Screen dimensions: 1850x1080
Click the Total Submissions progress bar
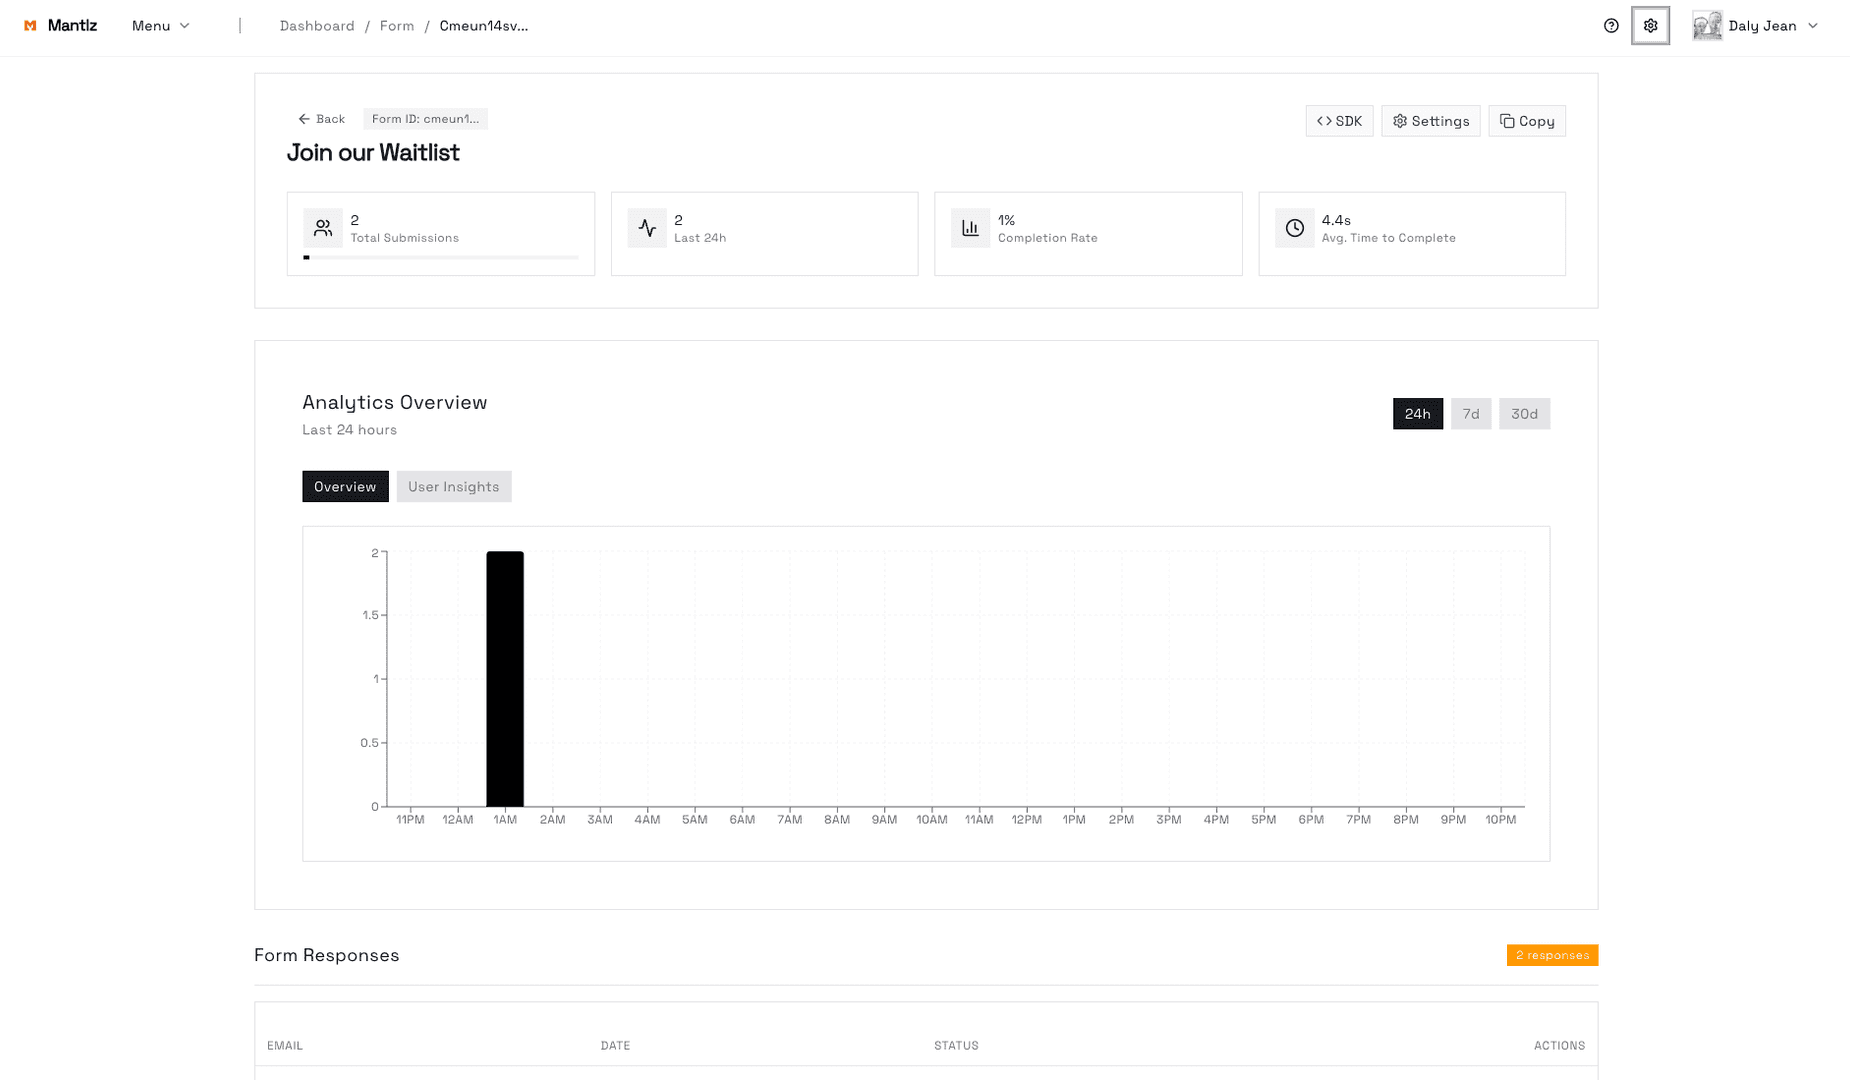[440, 257]
